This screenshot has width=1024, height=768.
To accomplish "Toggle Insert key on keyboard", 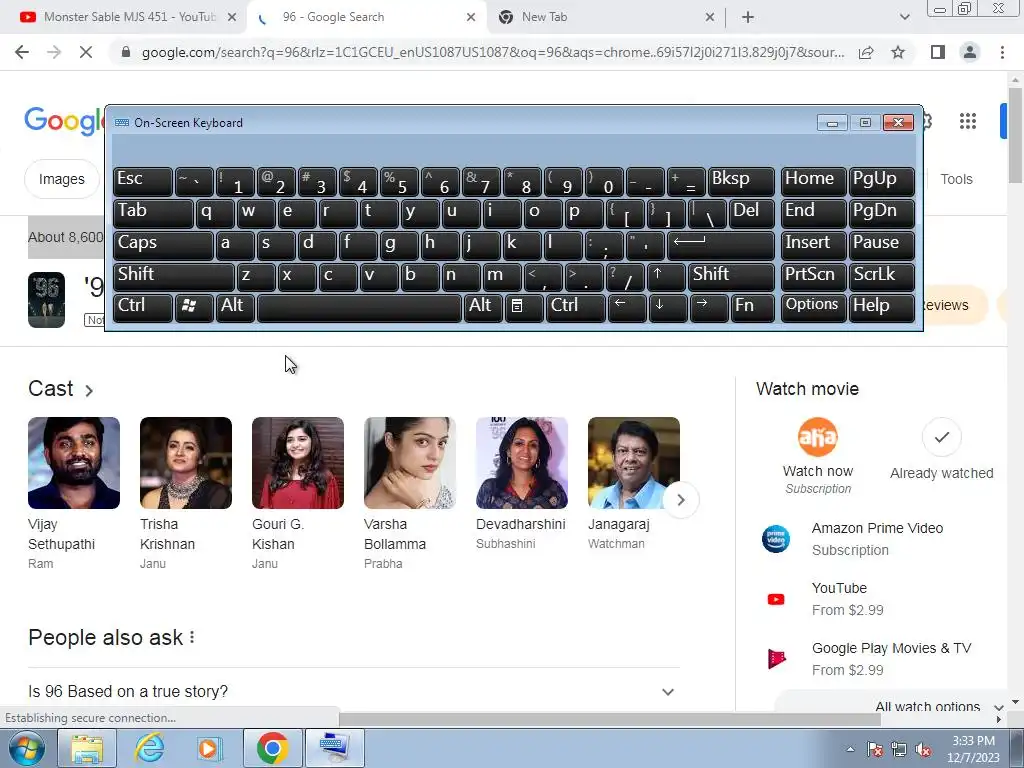I will 813,245.
